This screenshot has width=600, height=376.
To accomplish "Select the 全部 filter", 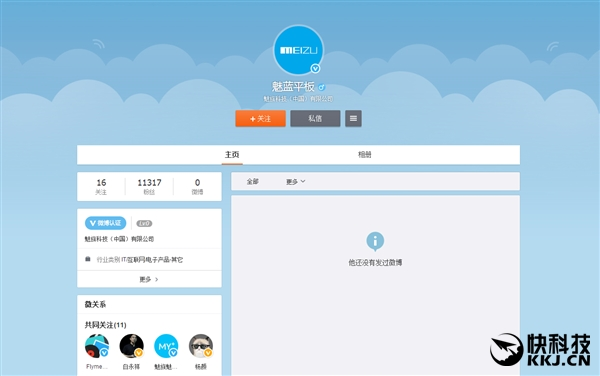I will tap(253, 182).
